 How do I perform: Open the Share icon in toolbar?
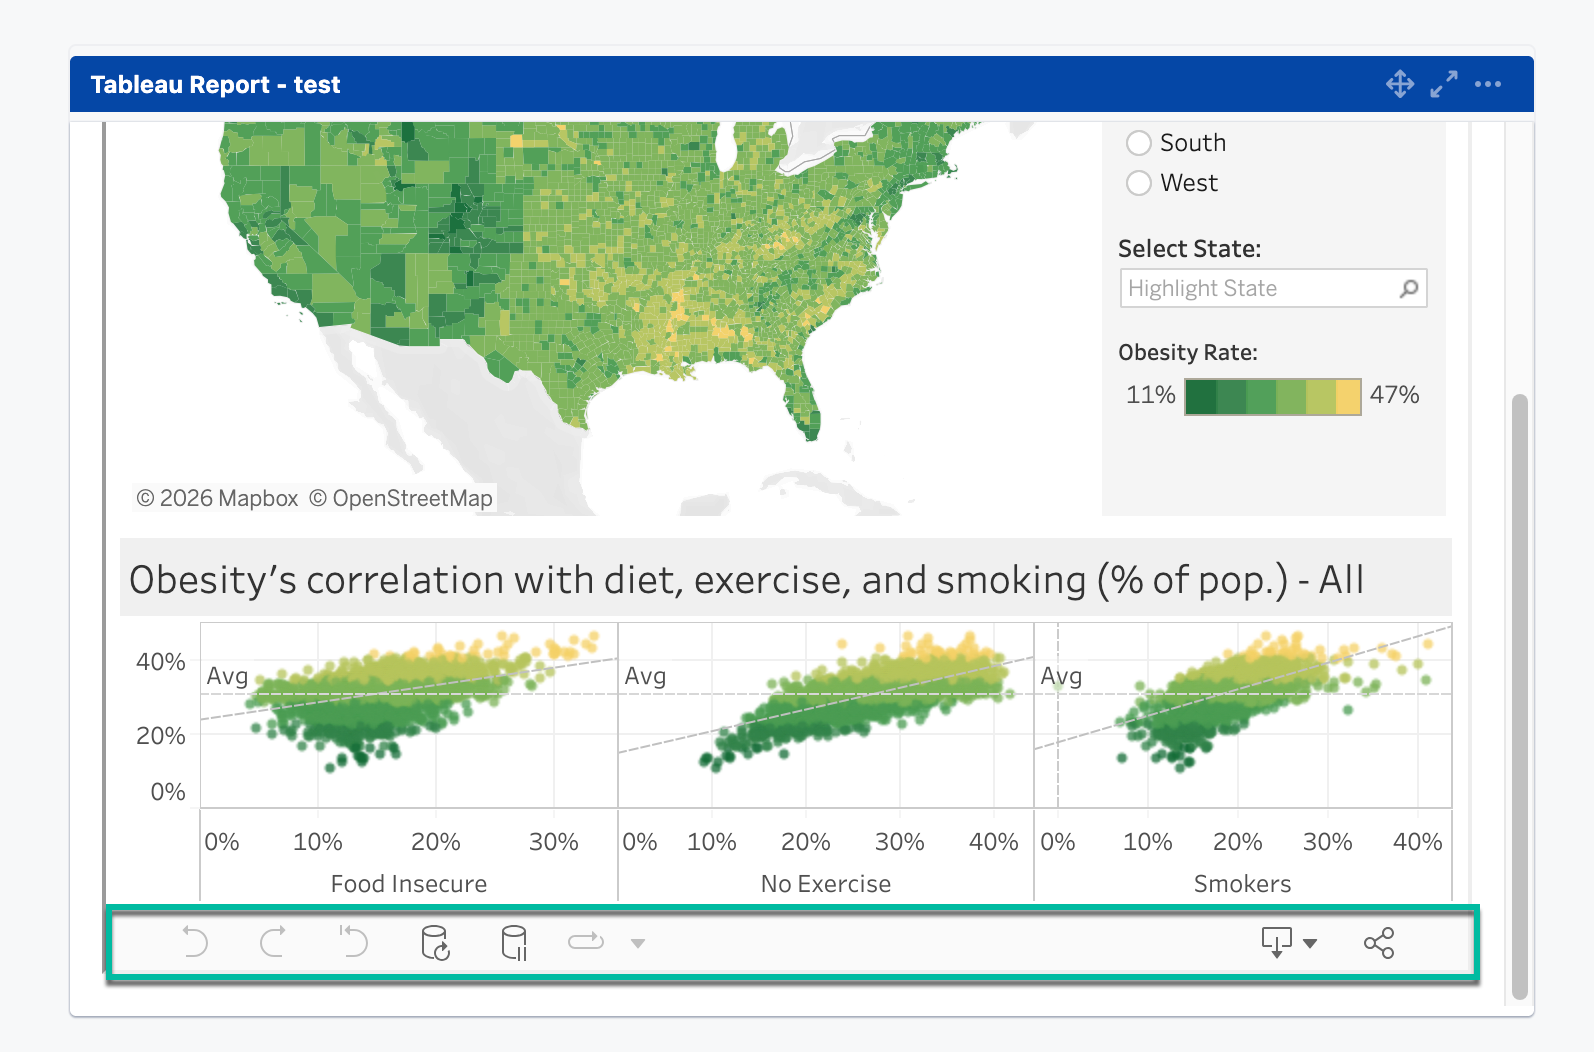point(1379,942)
